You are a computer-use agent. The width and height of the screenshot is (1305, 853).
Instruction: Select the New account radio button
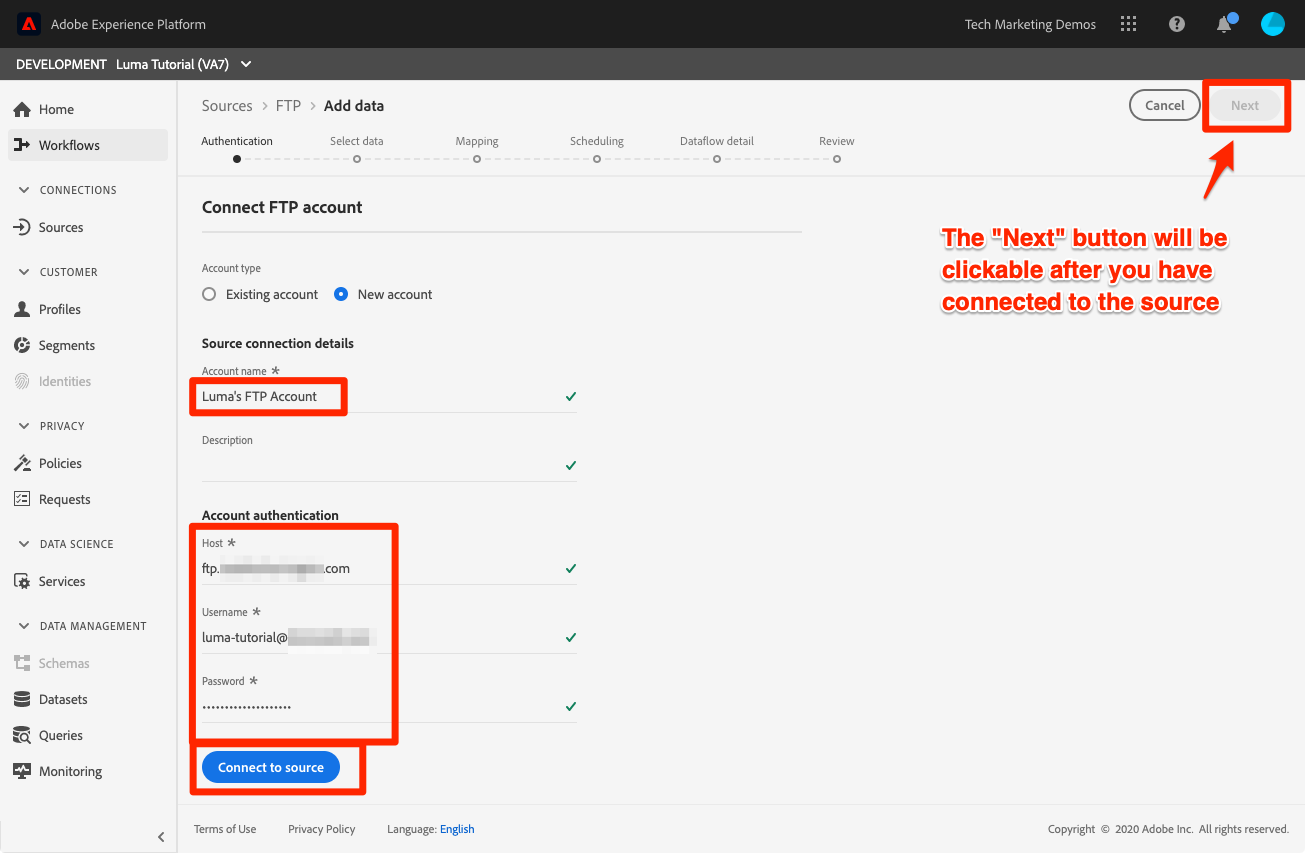point(341,294)
